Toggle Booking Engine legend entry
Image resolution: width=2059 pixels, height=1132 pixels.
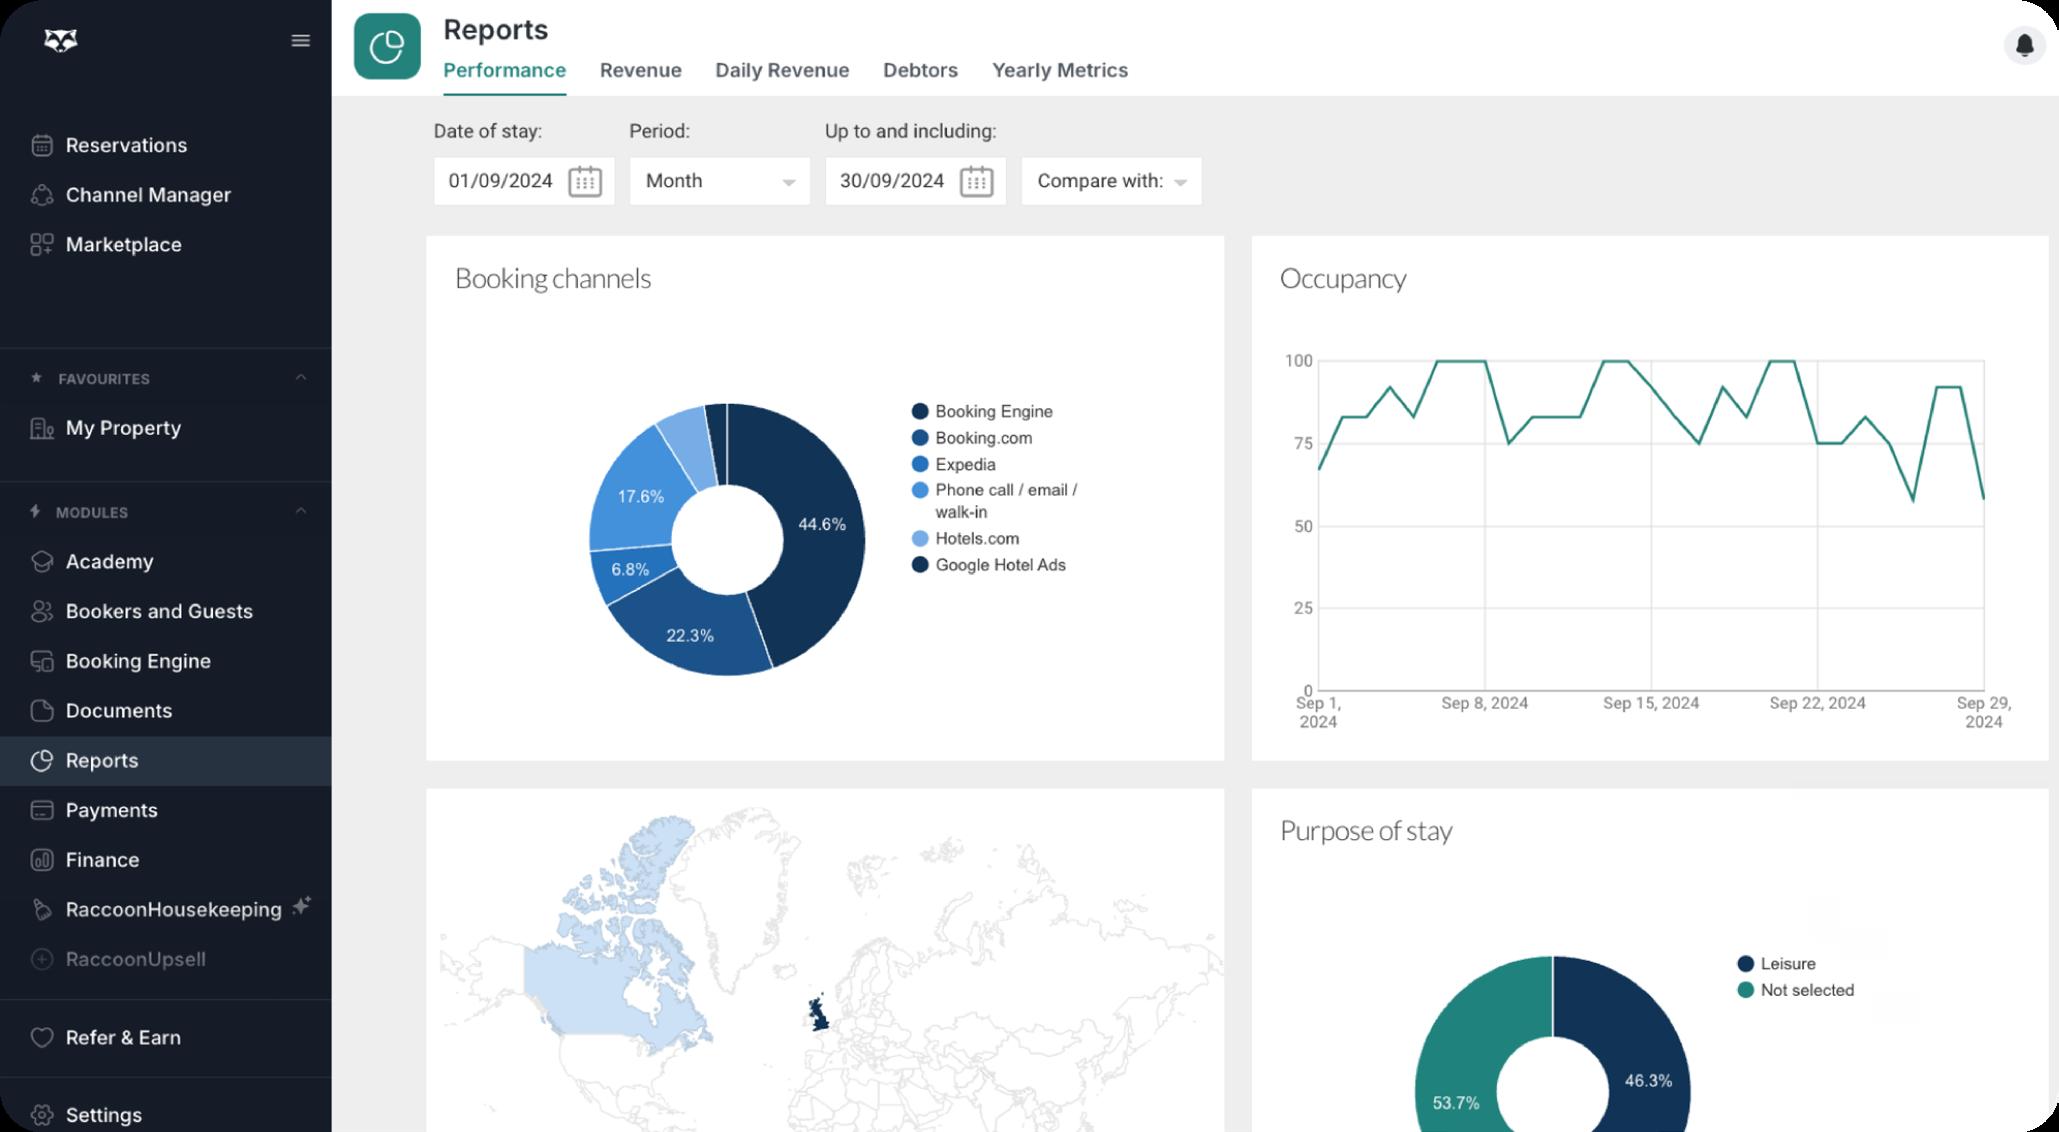[x=992, y=411]
